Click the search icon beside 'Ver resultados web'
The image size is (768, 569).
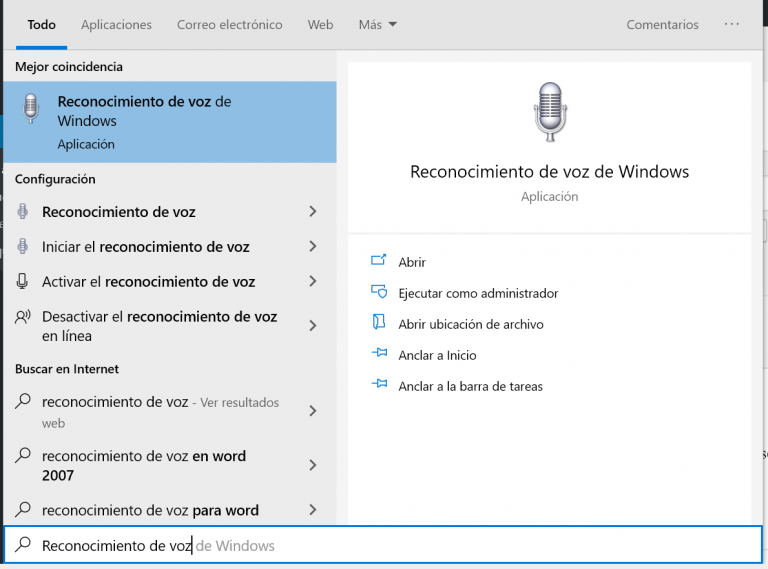coord(23,402)
